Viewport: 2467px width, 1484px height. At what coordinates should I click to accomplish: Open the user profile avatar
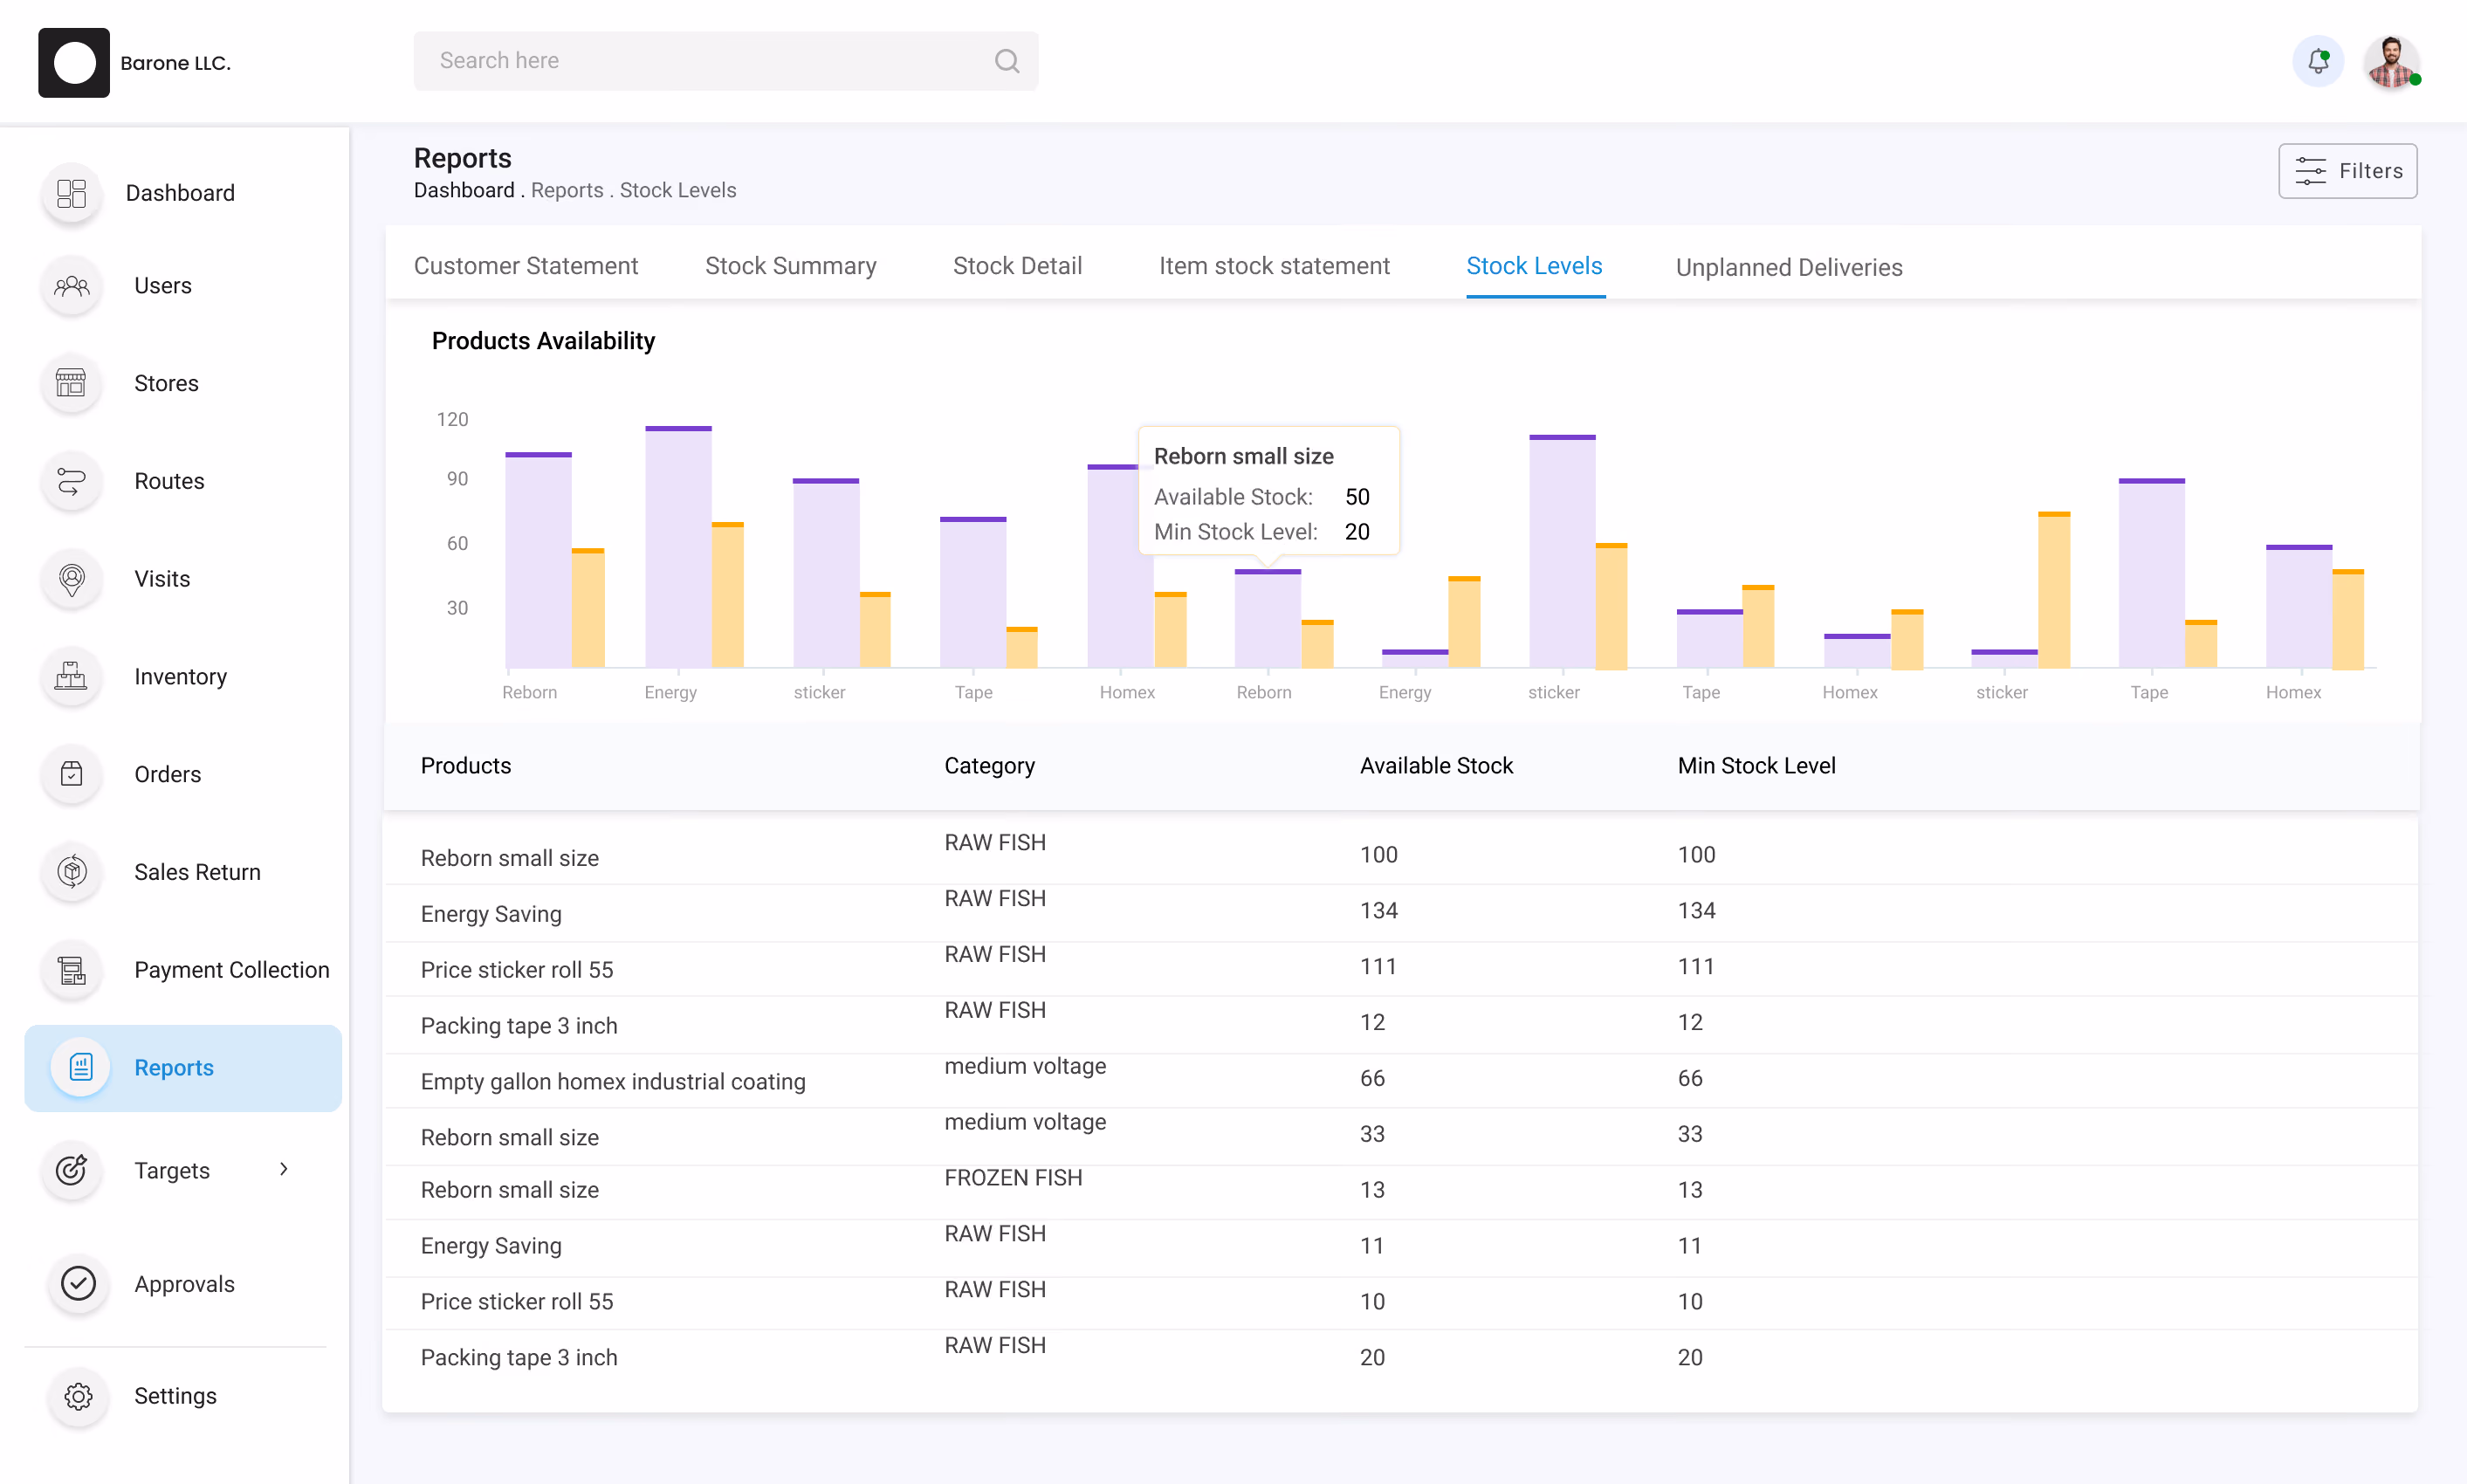[x=2390, y=62]
